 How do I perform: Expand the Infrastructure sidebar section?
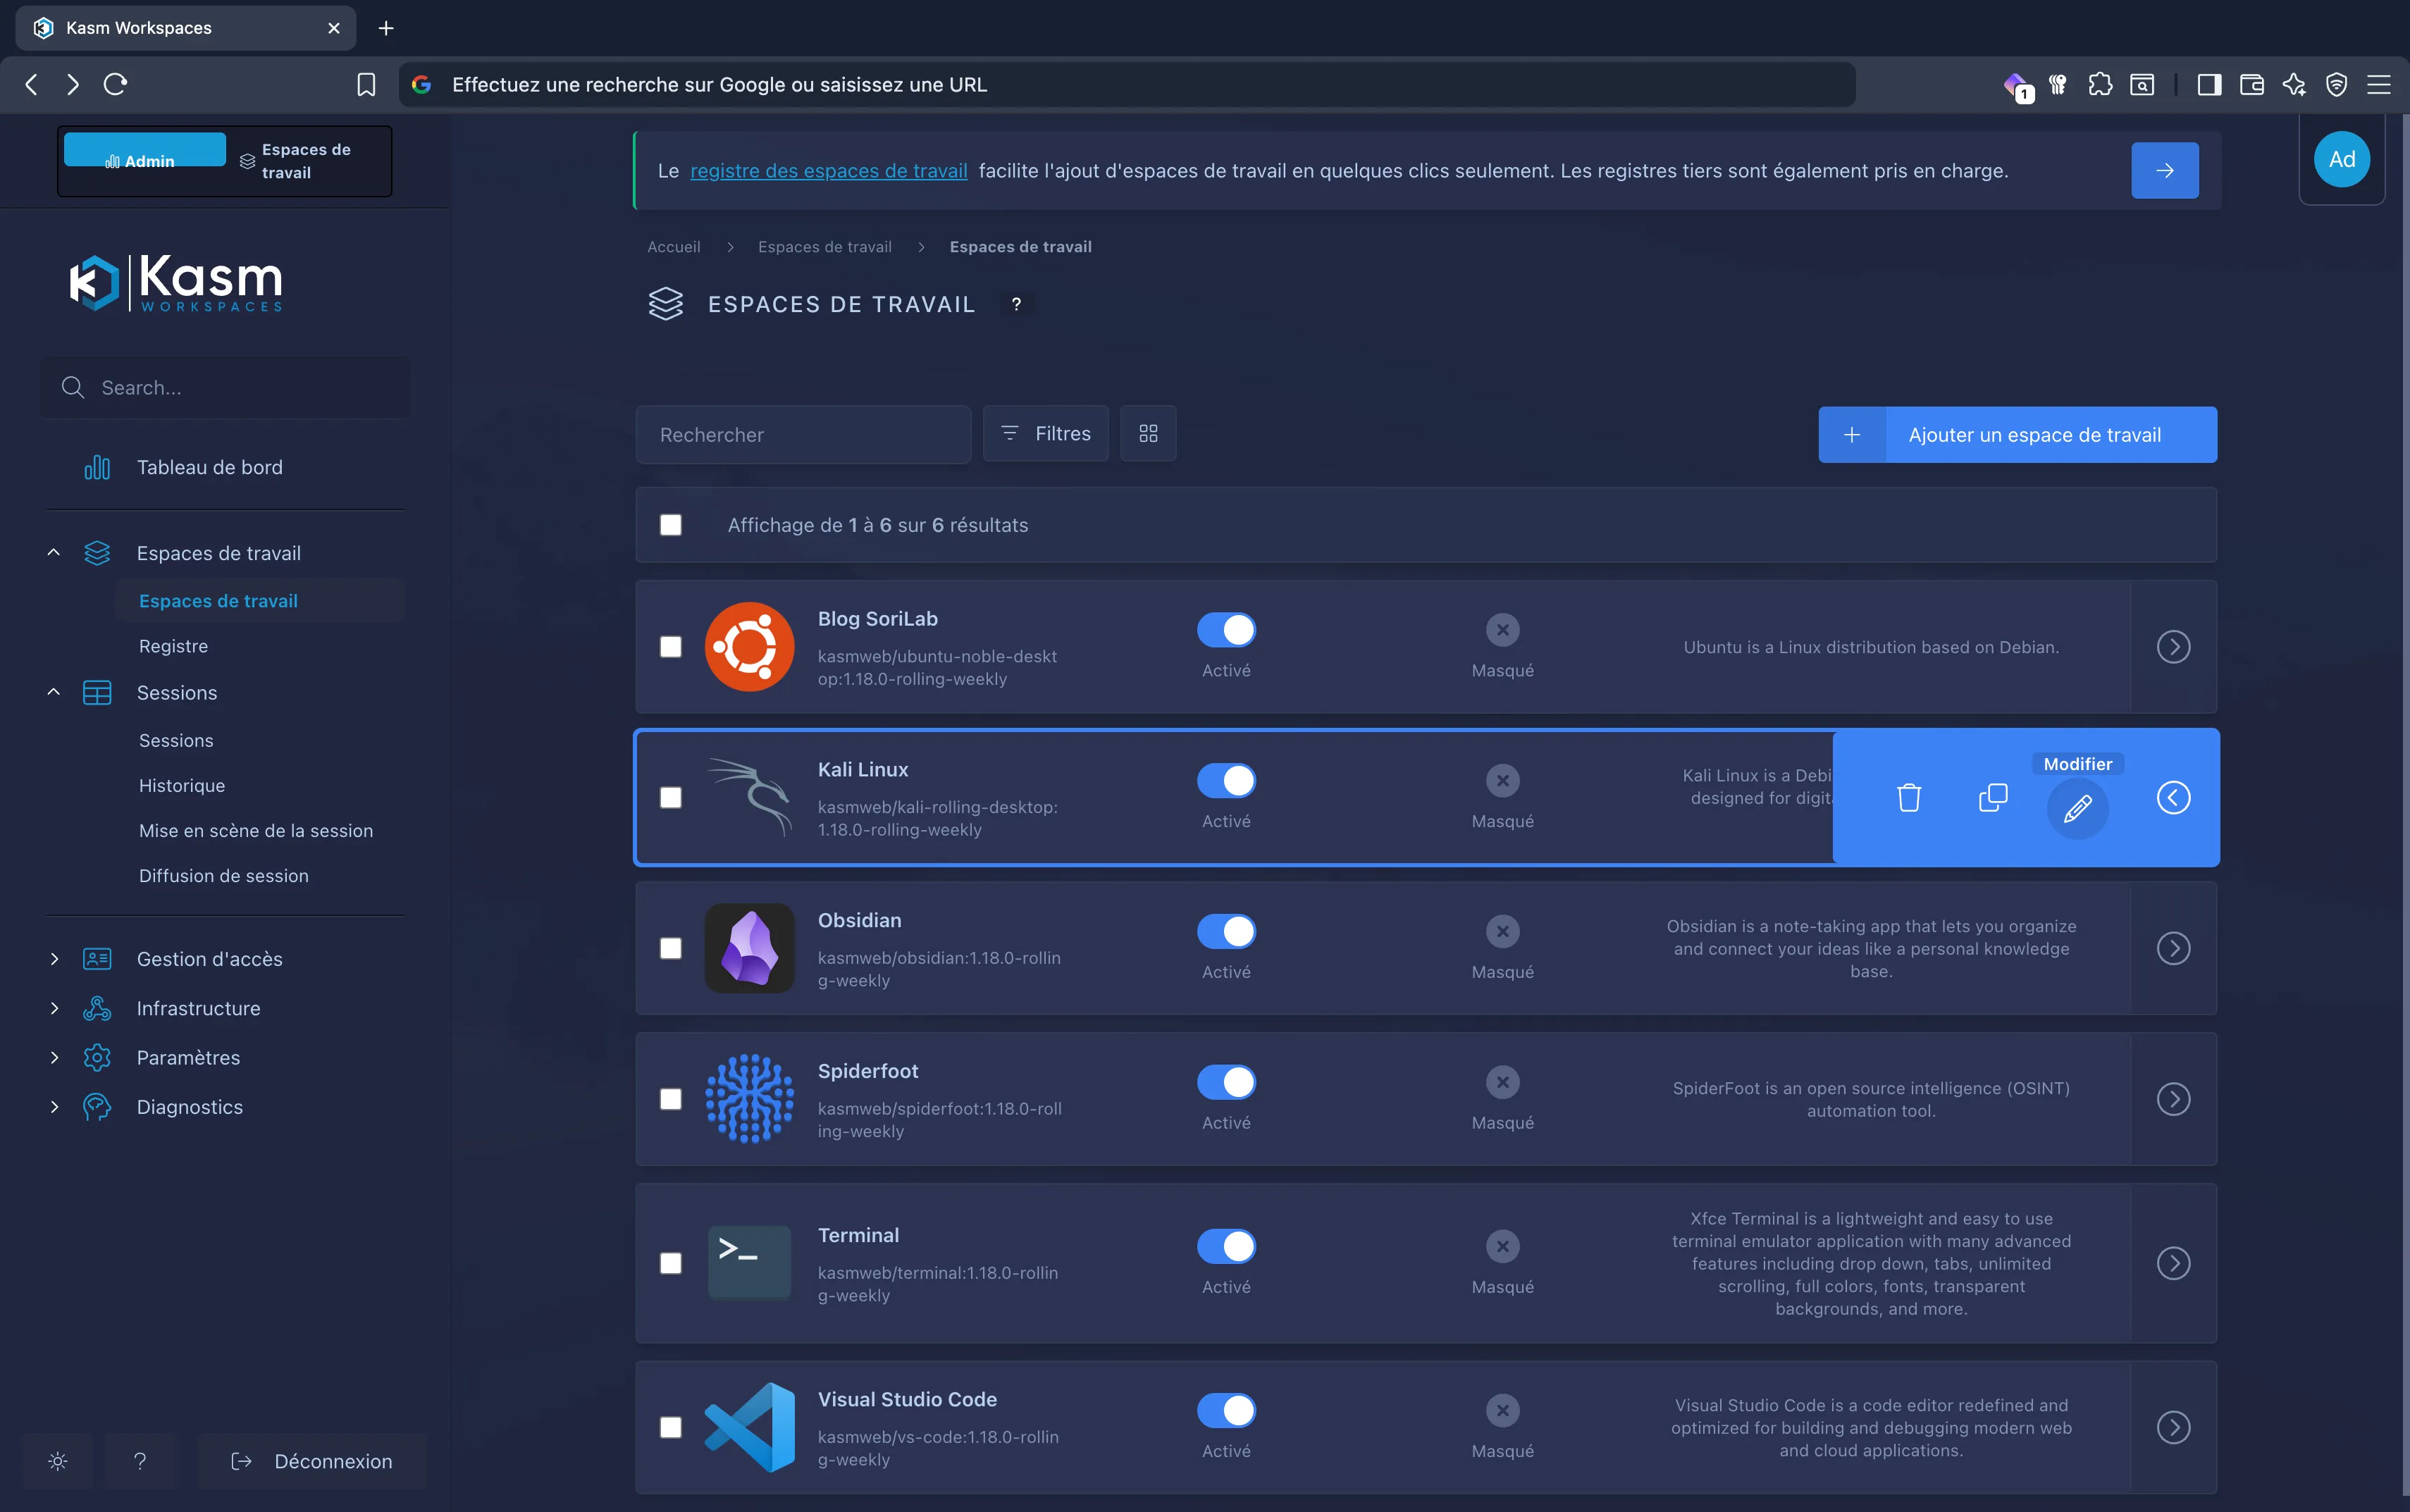[54, 1008]
